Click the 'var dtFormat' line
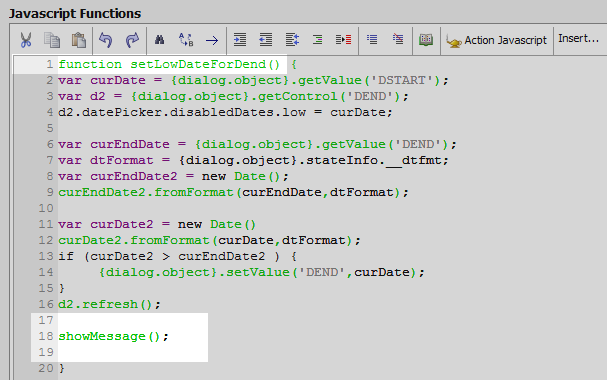 tap(253, 161)
